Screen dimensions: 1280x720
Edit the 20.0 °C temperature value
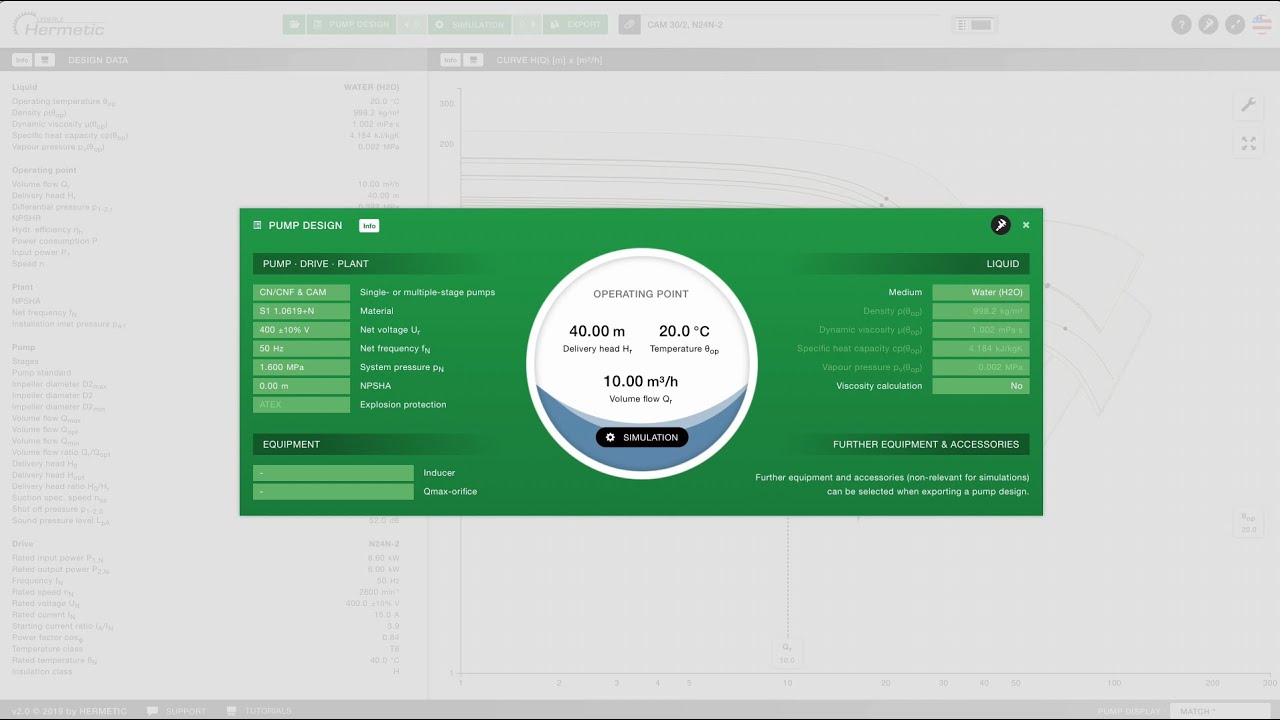[x=684, y=331]
